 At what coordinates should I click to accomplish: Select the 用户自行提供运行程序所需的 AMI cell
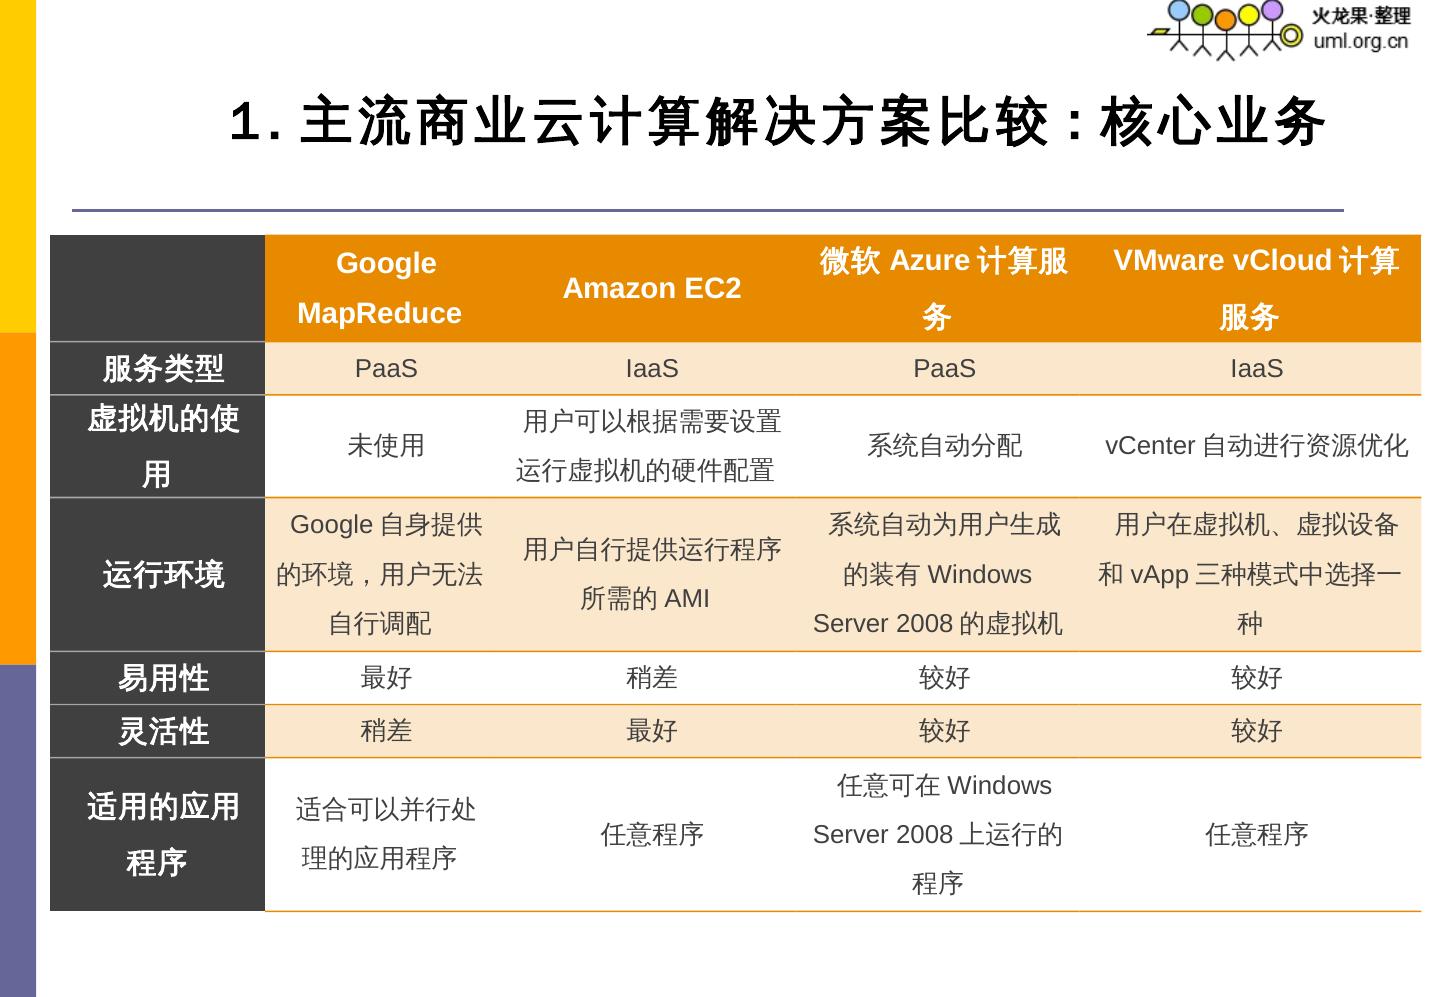click(652, 574)
